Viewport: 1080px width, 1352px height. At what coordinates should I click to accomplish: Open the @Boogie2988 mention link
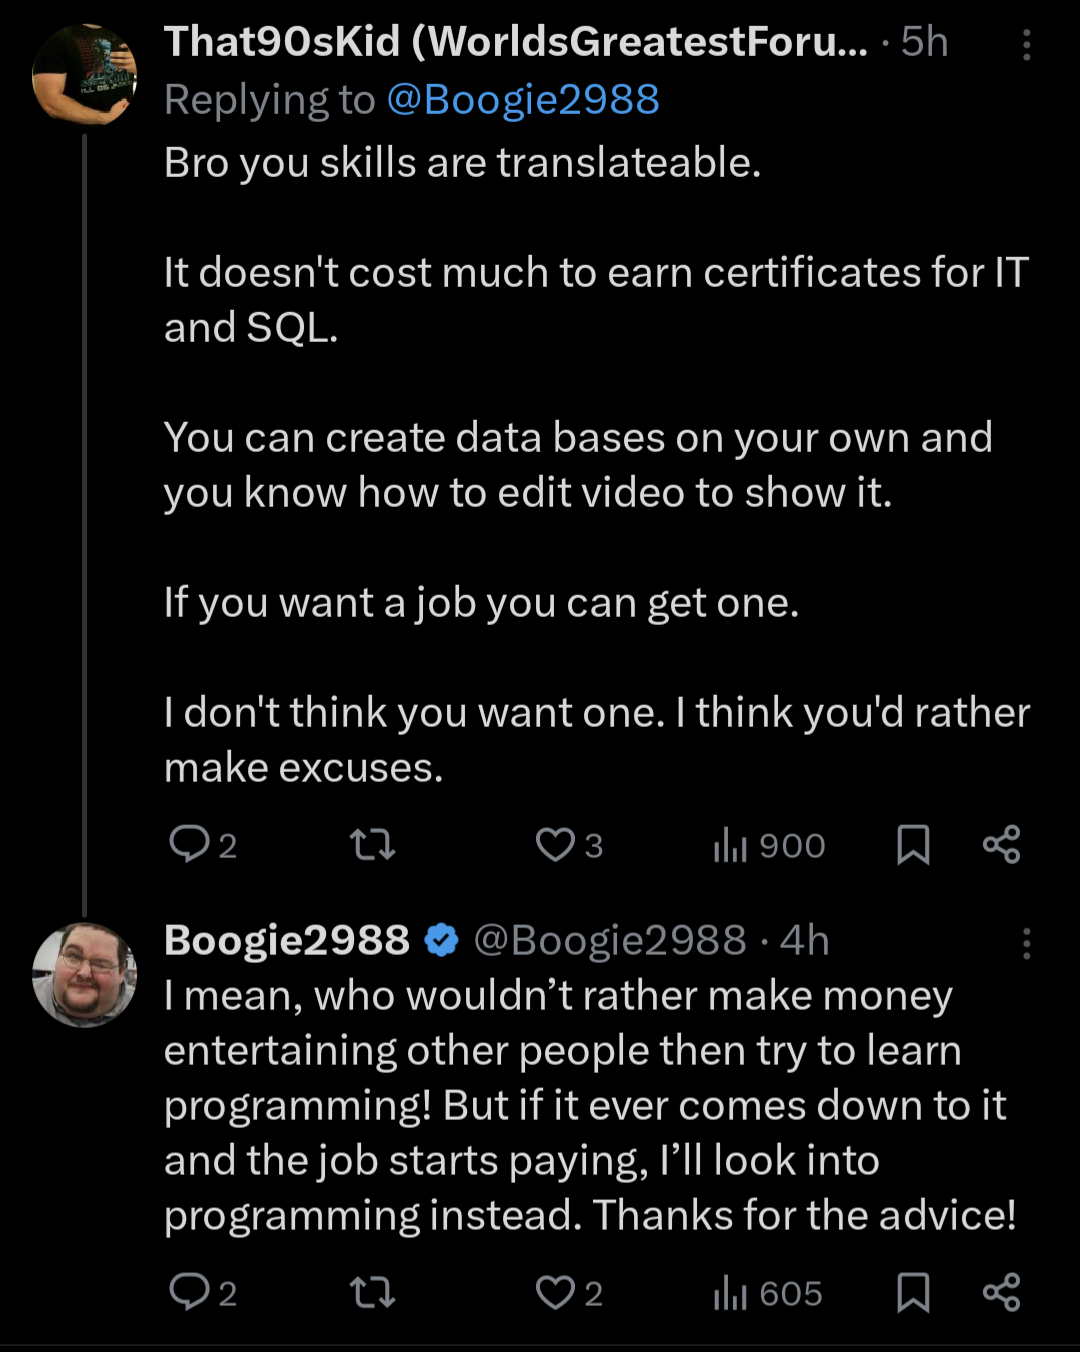tap(522, 99)
